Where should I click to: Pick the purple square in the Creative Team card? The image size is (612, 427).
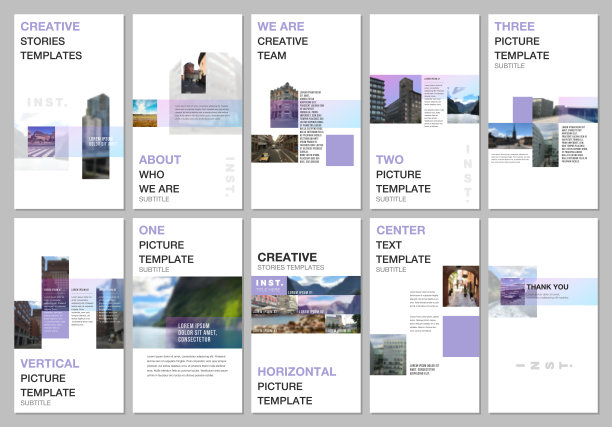pyautogui.click(x=341, y=150)
